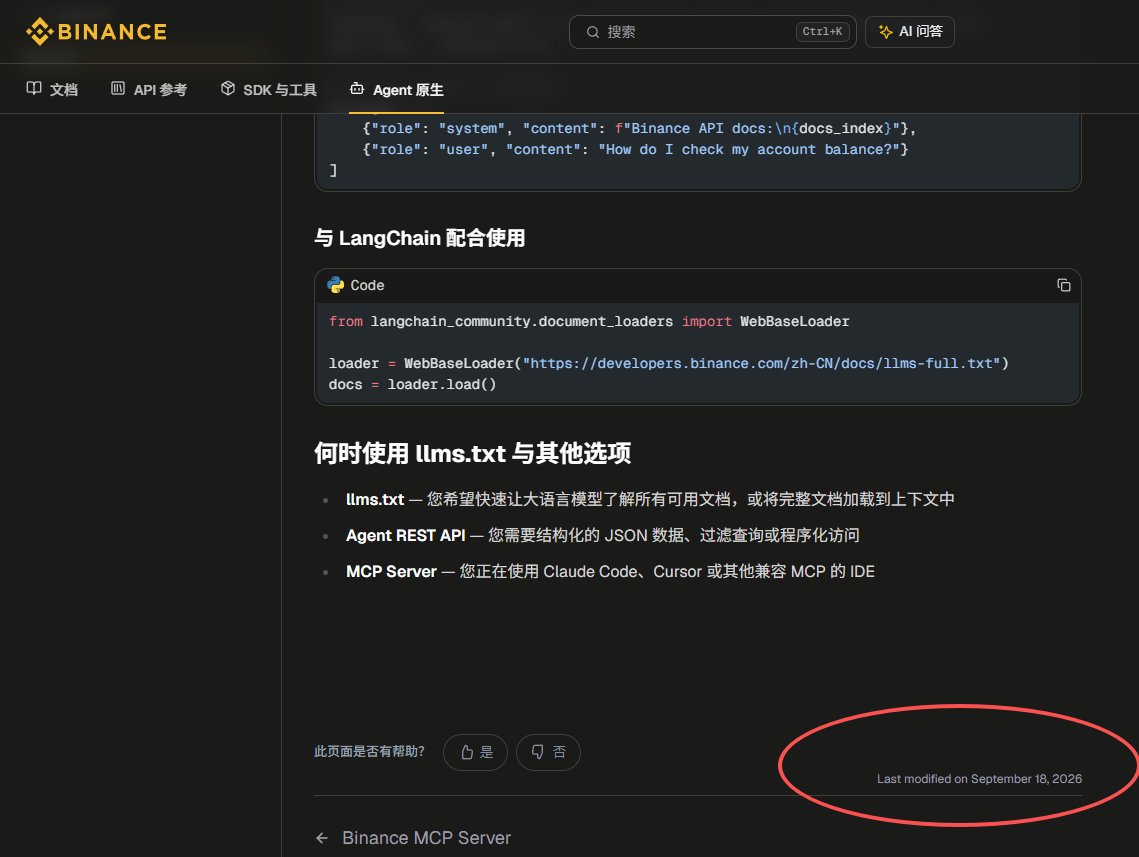Click the llms-full.txt URL in code
1139x857 pixels.
coord(761,363)
